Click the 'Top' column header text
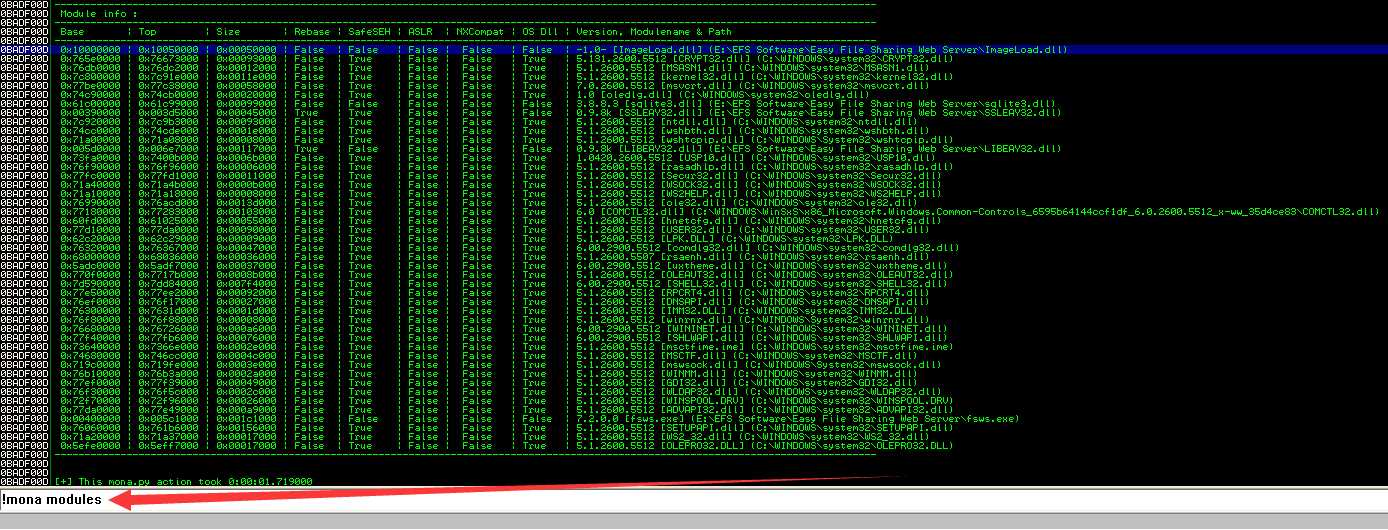Viewport: 1388px width, 530px height. click(148, 32)
